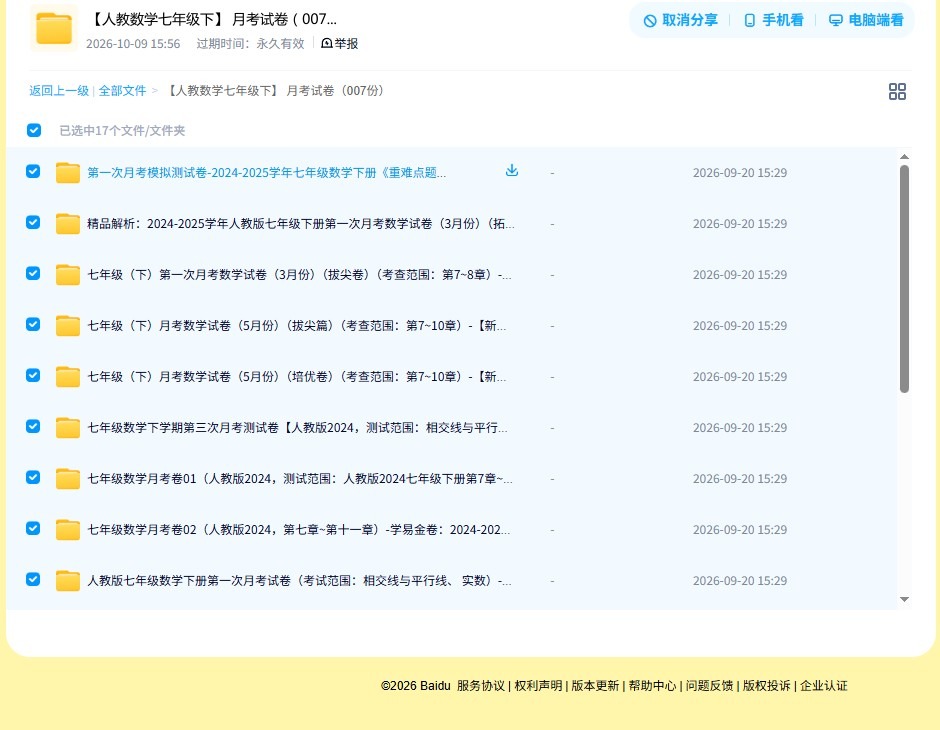Click folder icon for 精品解析 row

tap(68, 224)
